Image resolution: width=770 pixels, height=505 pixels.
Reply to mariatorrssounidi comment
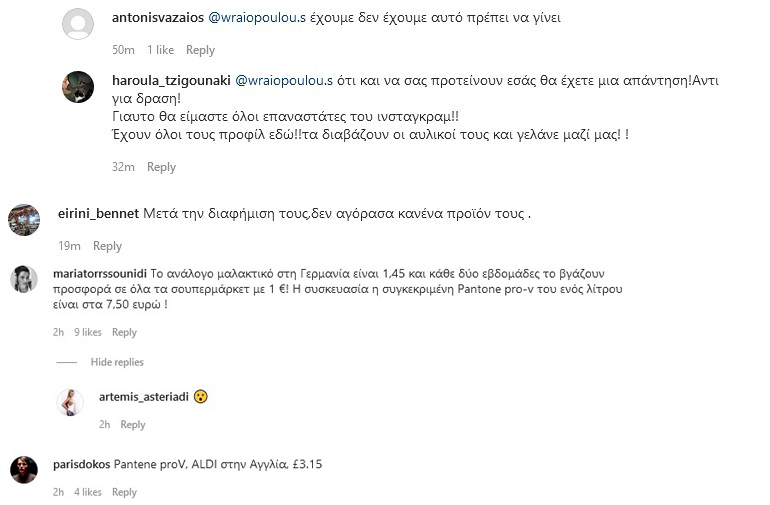124,332
